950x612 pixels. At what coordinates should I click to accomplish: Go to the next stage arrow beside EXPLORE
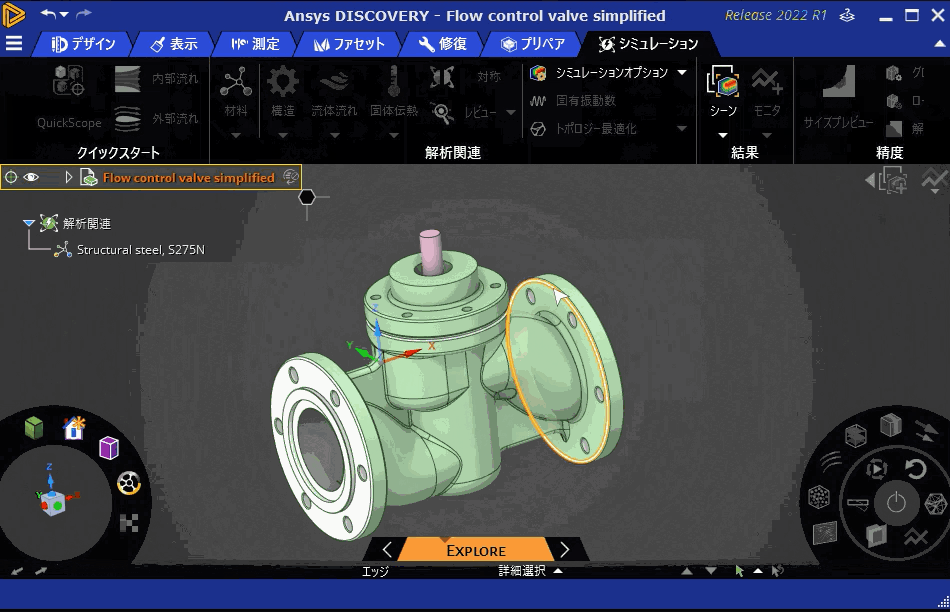[565, 550]
